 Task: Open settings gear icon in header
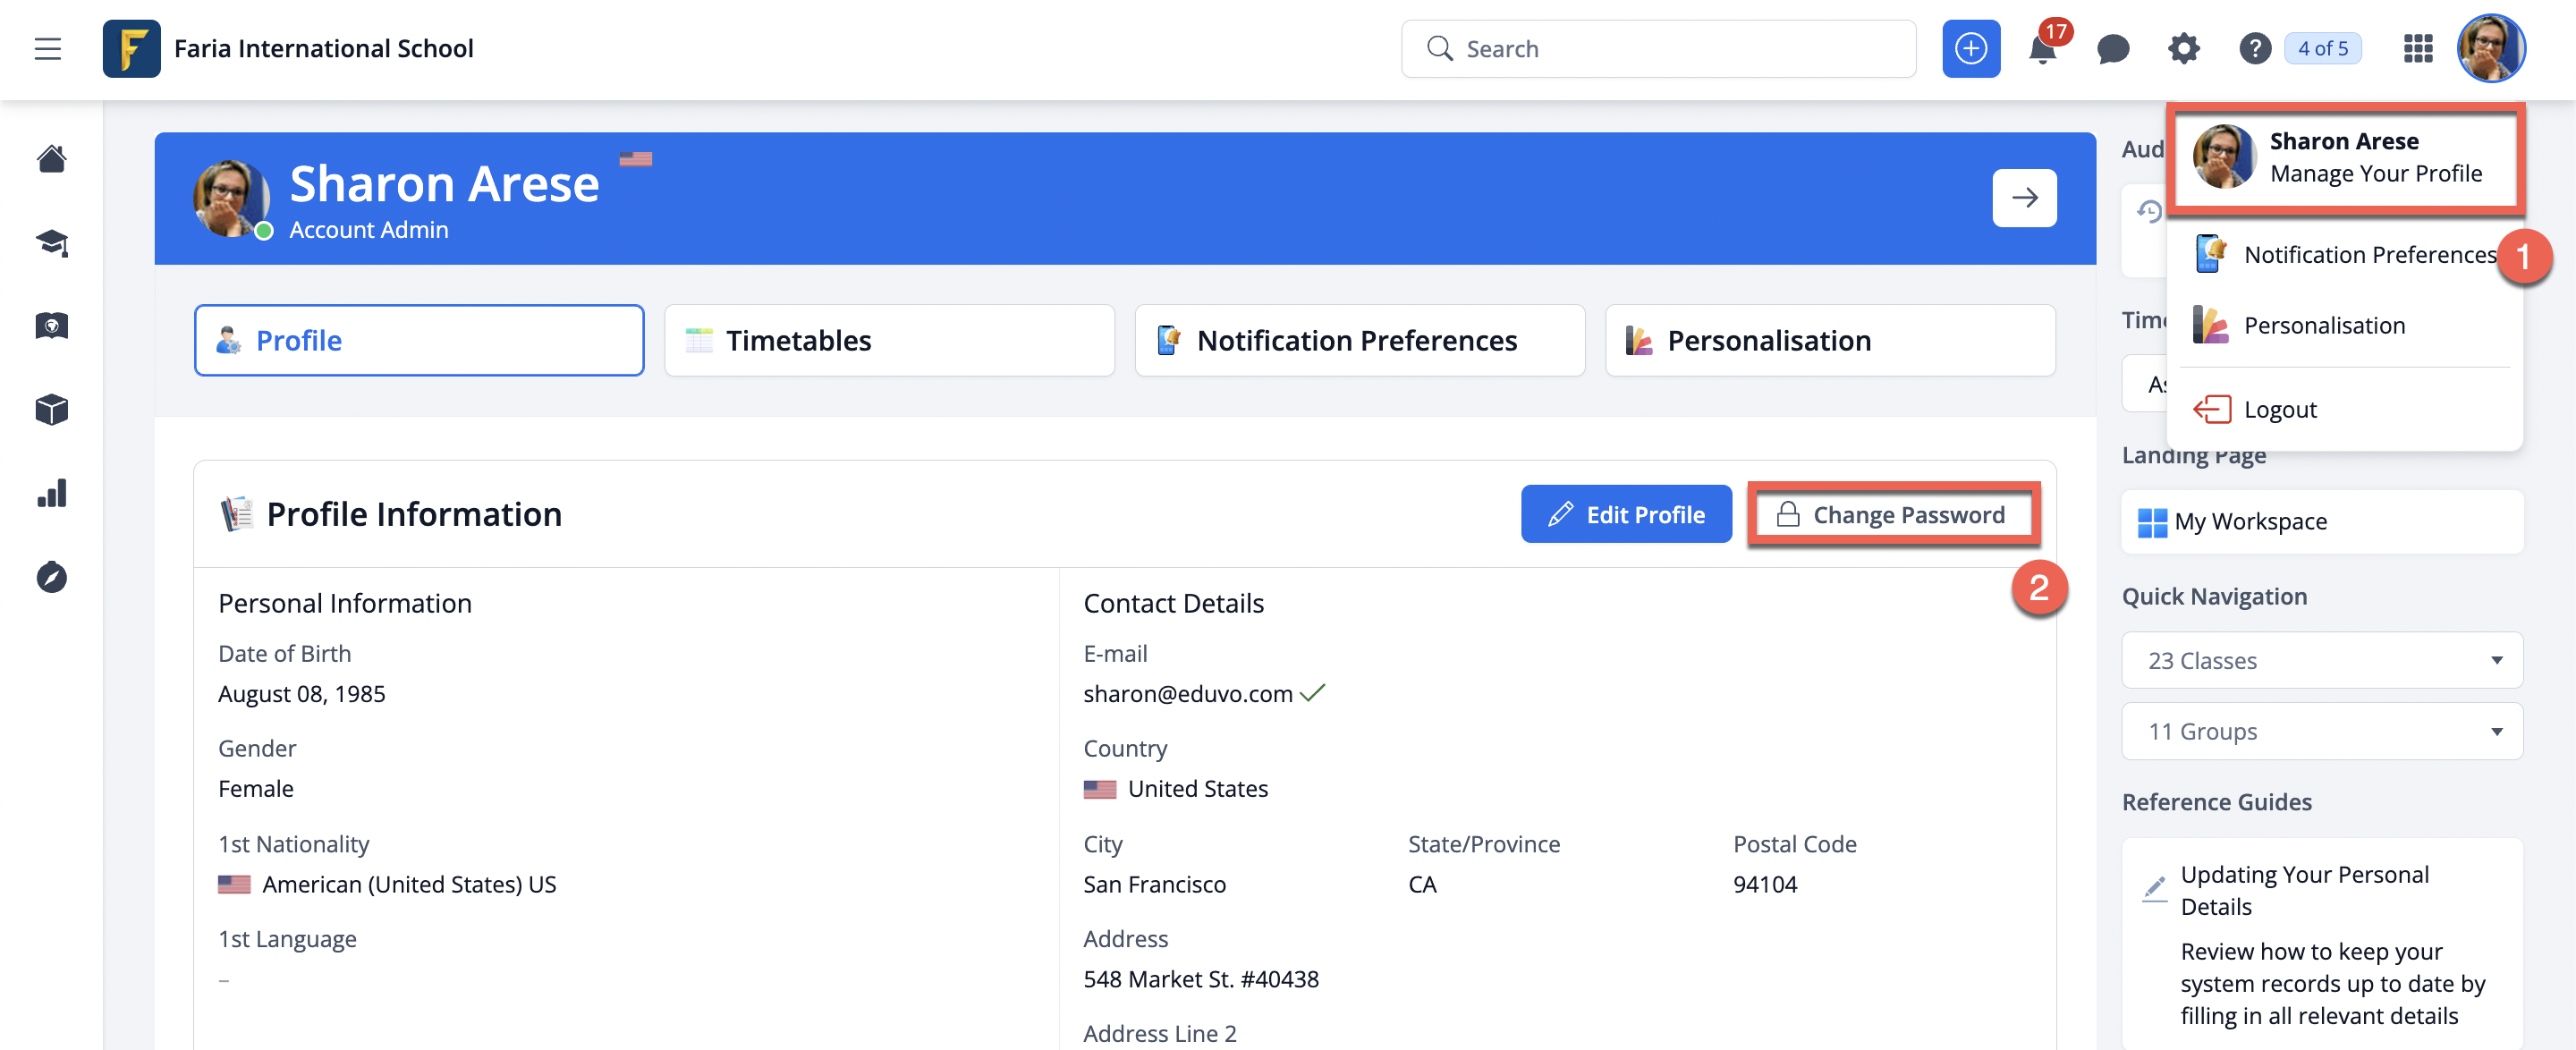click(2183, 49)
